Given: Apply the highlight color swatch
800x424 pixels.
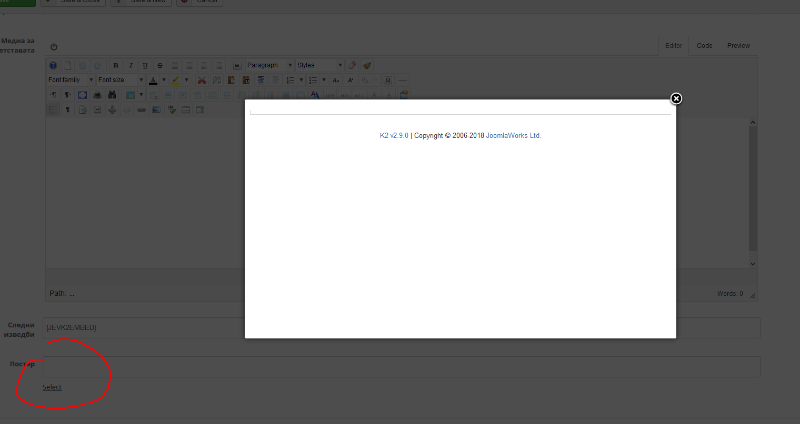Looking at the screenshot, I should pyautogui.click(x=176, y=80).
